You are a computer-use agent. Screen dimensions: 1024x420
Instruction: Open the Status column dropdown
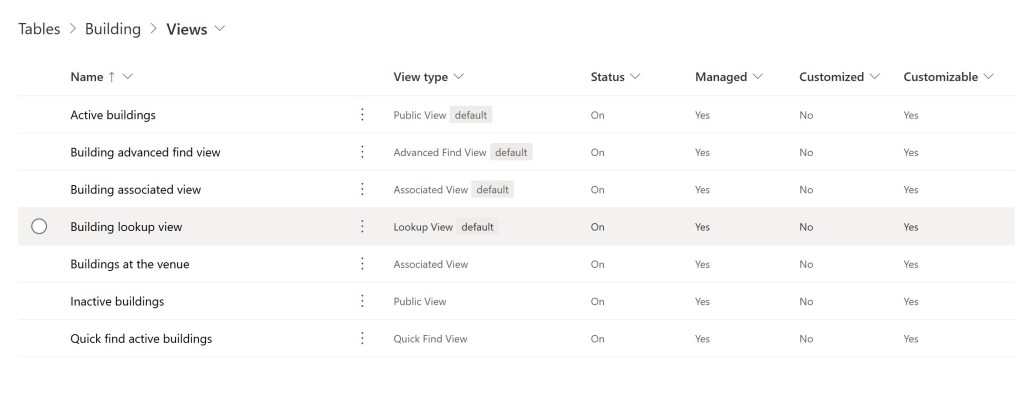(615, 77)
